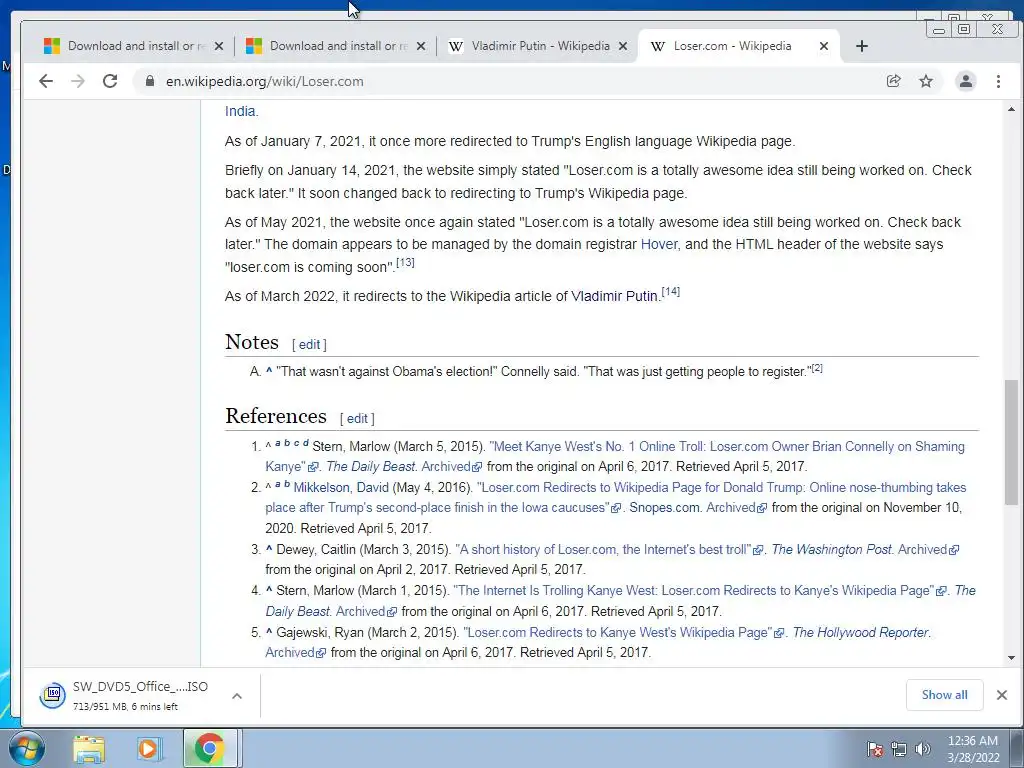The width and height of the screenshot is (1024, 768).
Task: Open Action Center flag in tray
Action: 875,748
